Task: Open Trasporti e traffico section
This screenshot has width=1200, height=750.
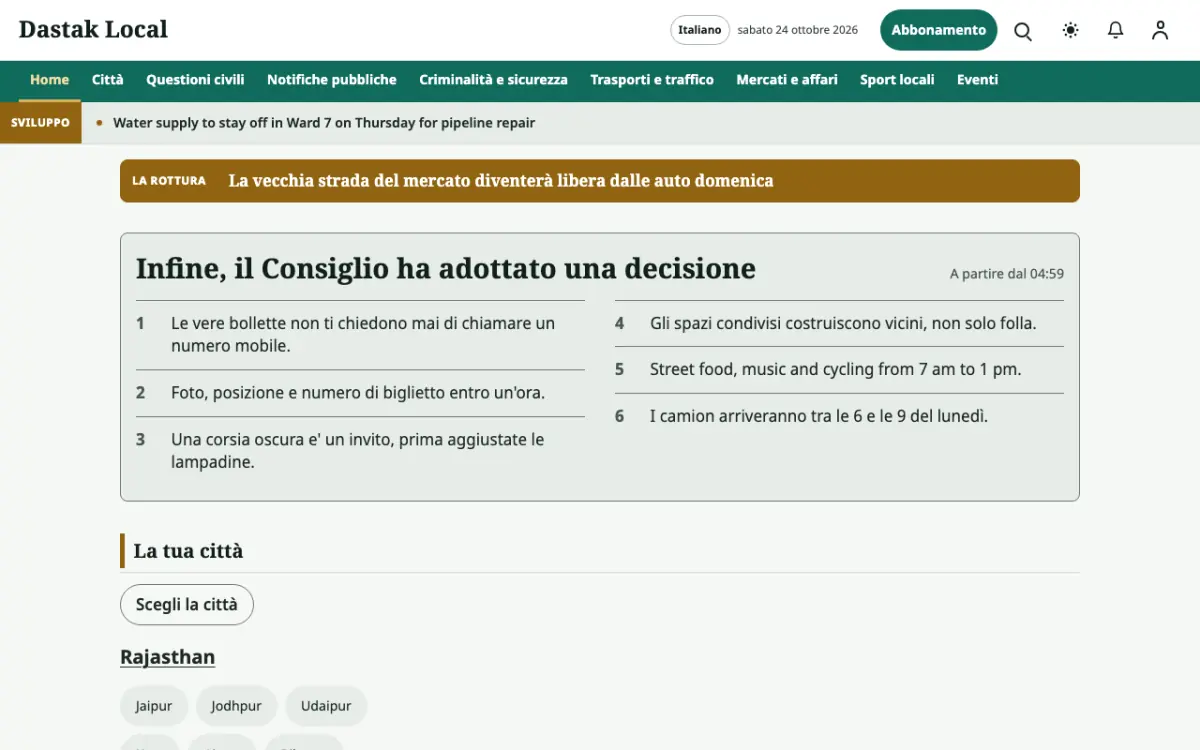Action: coord(652,80)
